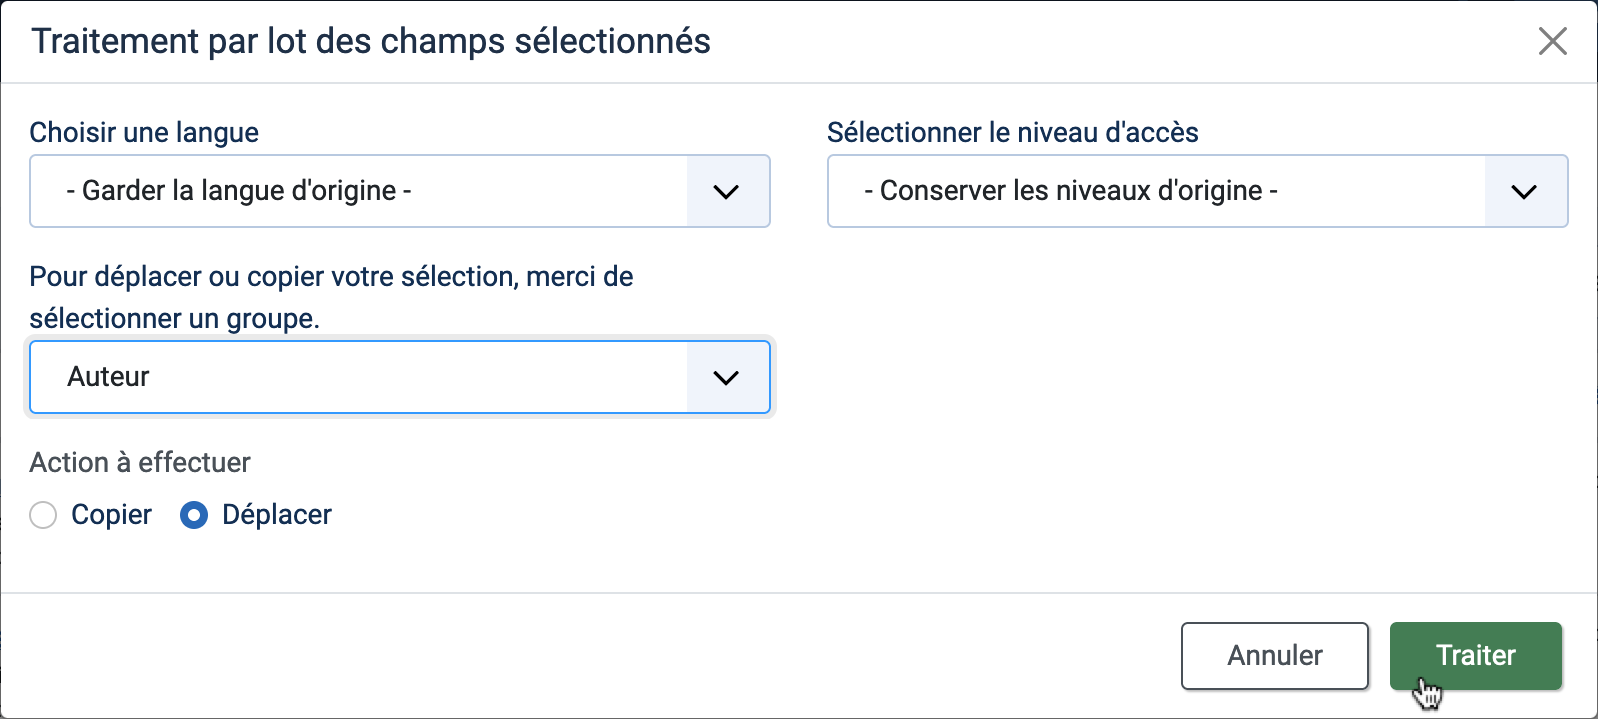The height and width of the screenshot is (719, 1598).
Task: Click the 'Déplacer' option label
Action: click(277, 515)
